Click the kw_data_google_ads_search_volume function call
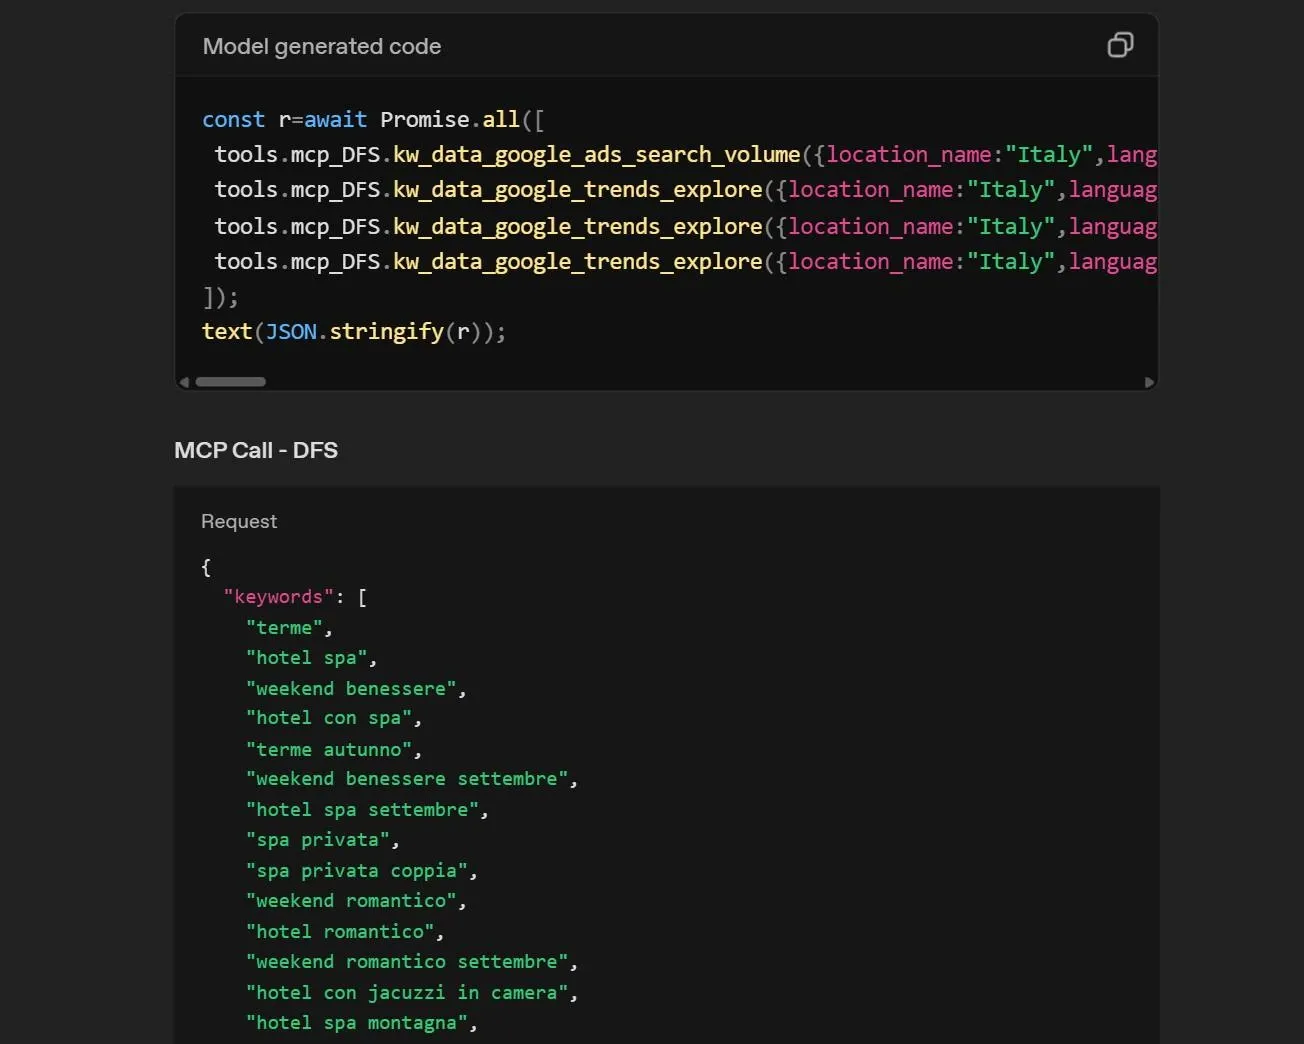 click(596, 154)
